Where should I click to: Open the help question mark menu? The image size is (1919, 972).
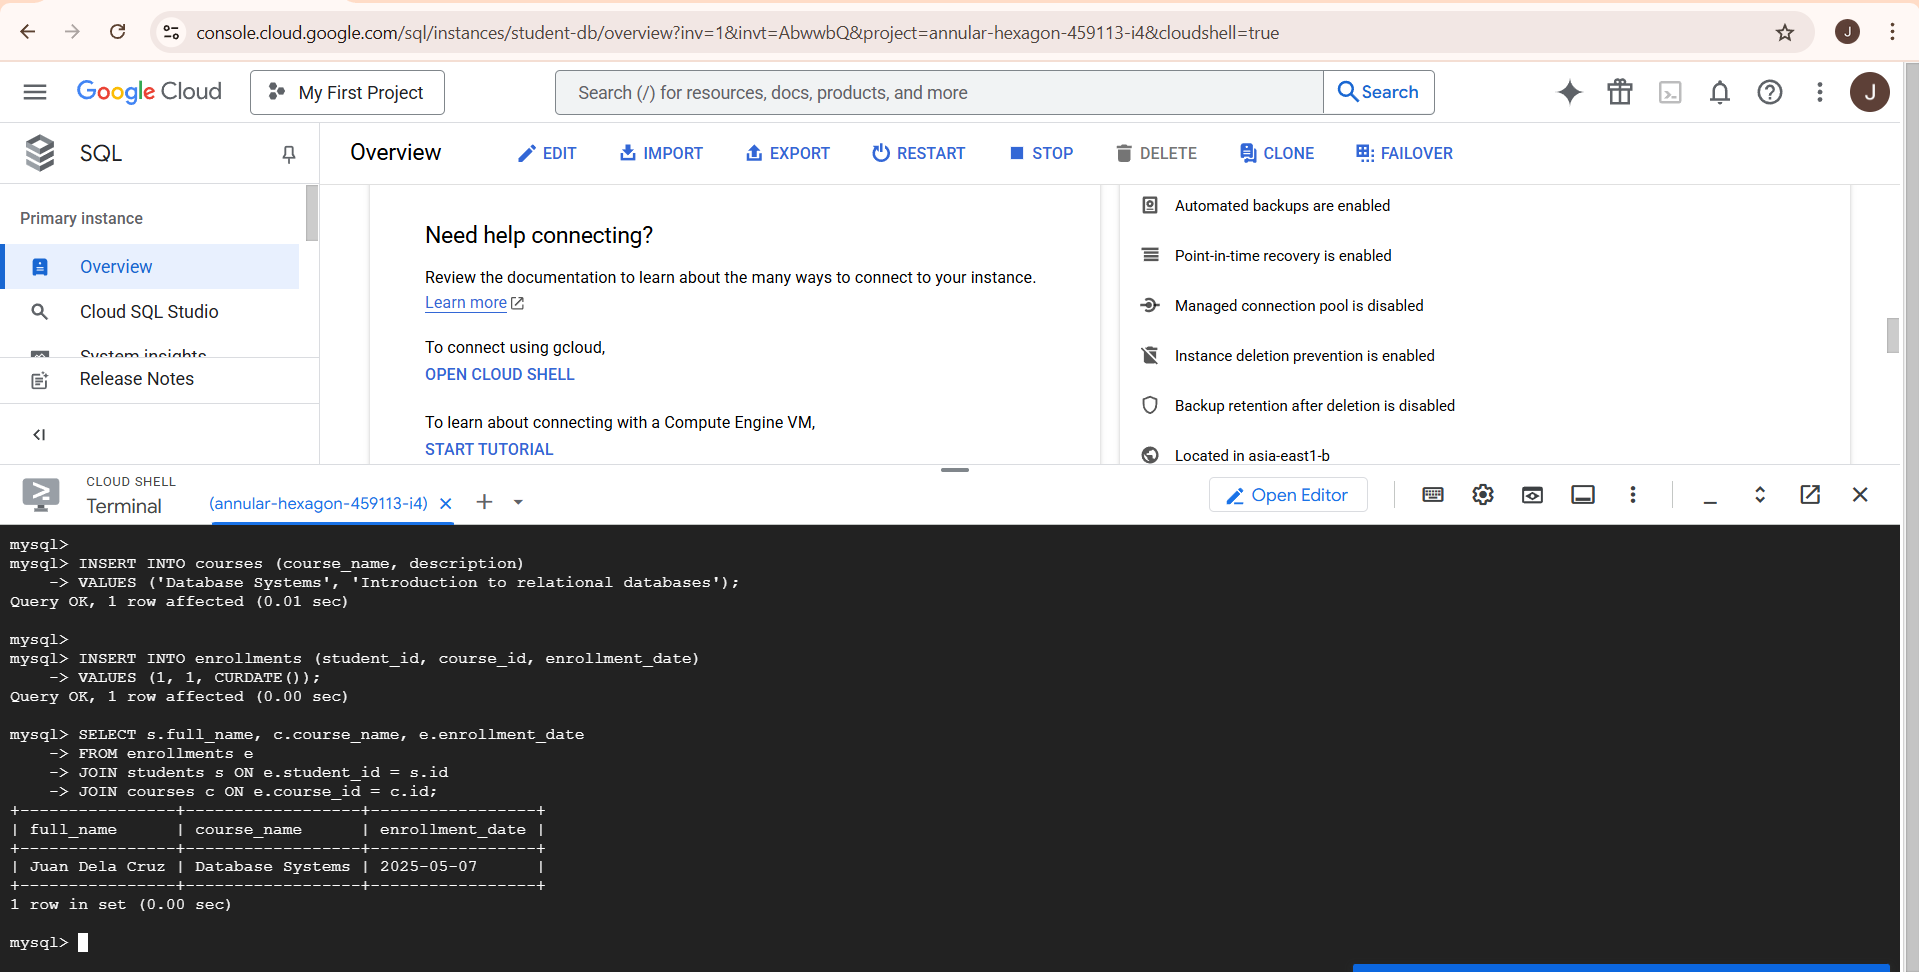1770,92
